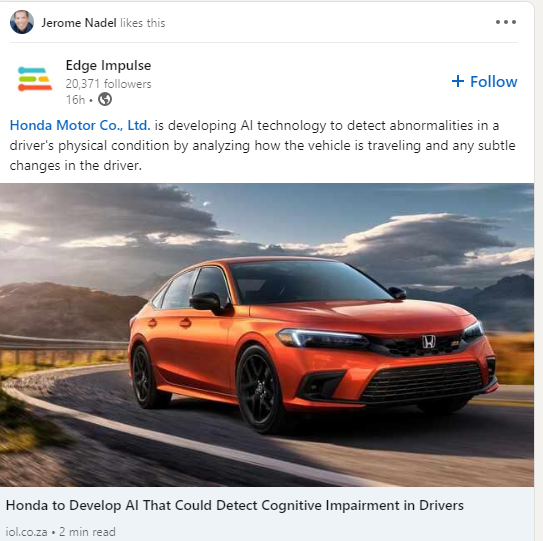
Task: Click the Honda emblem on the car grille
Action: (x=428, y=342)
